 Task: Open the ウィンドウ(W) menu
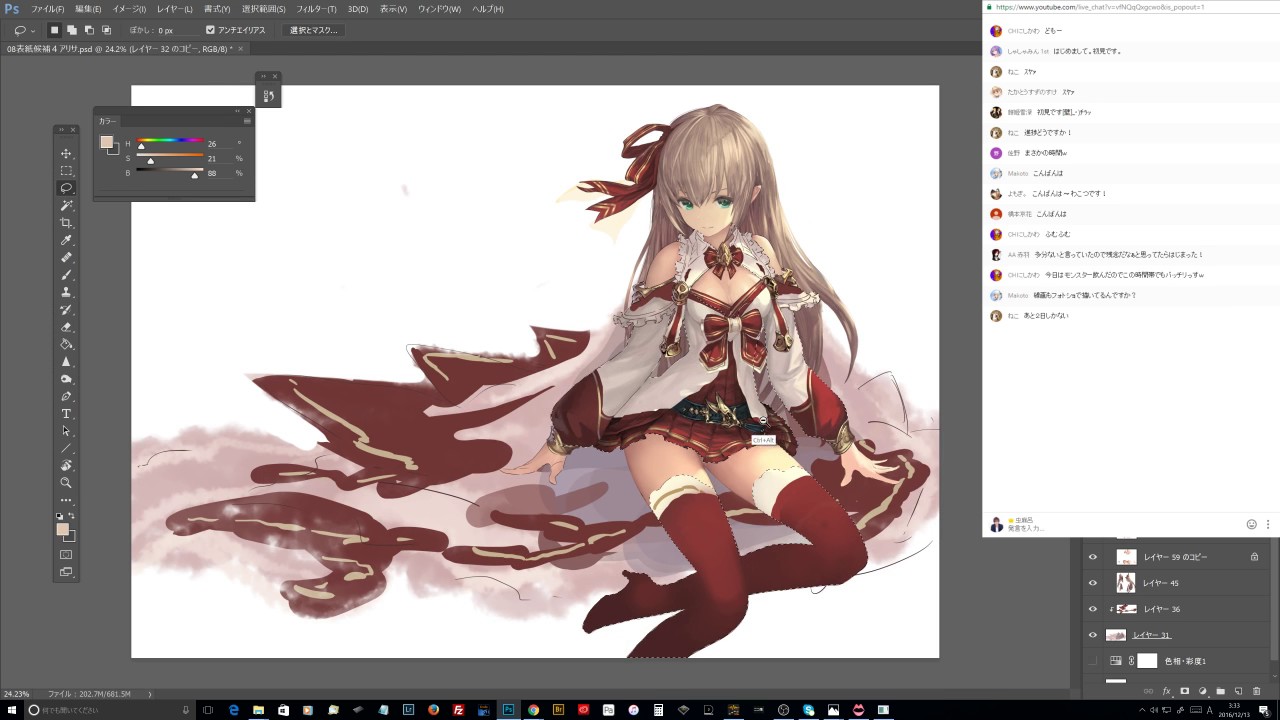point(439,9)
